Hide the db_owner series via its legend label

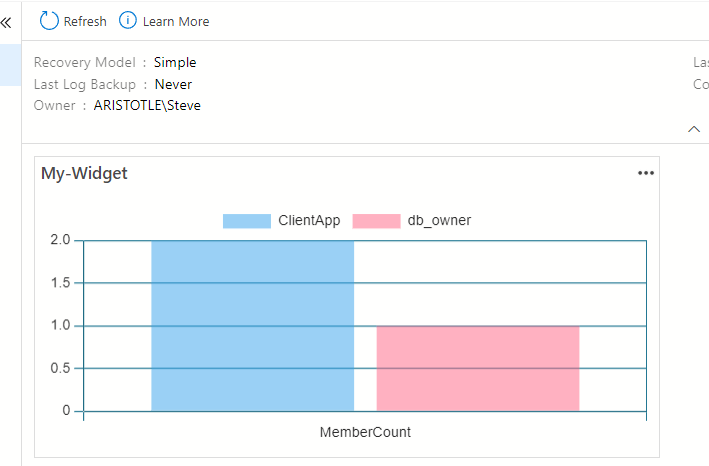(439, 220)
